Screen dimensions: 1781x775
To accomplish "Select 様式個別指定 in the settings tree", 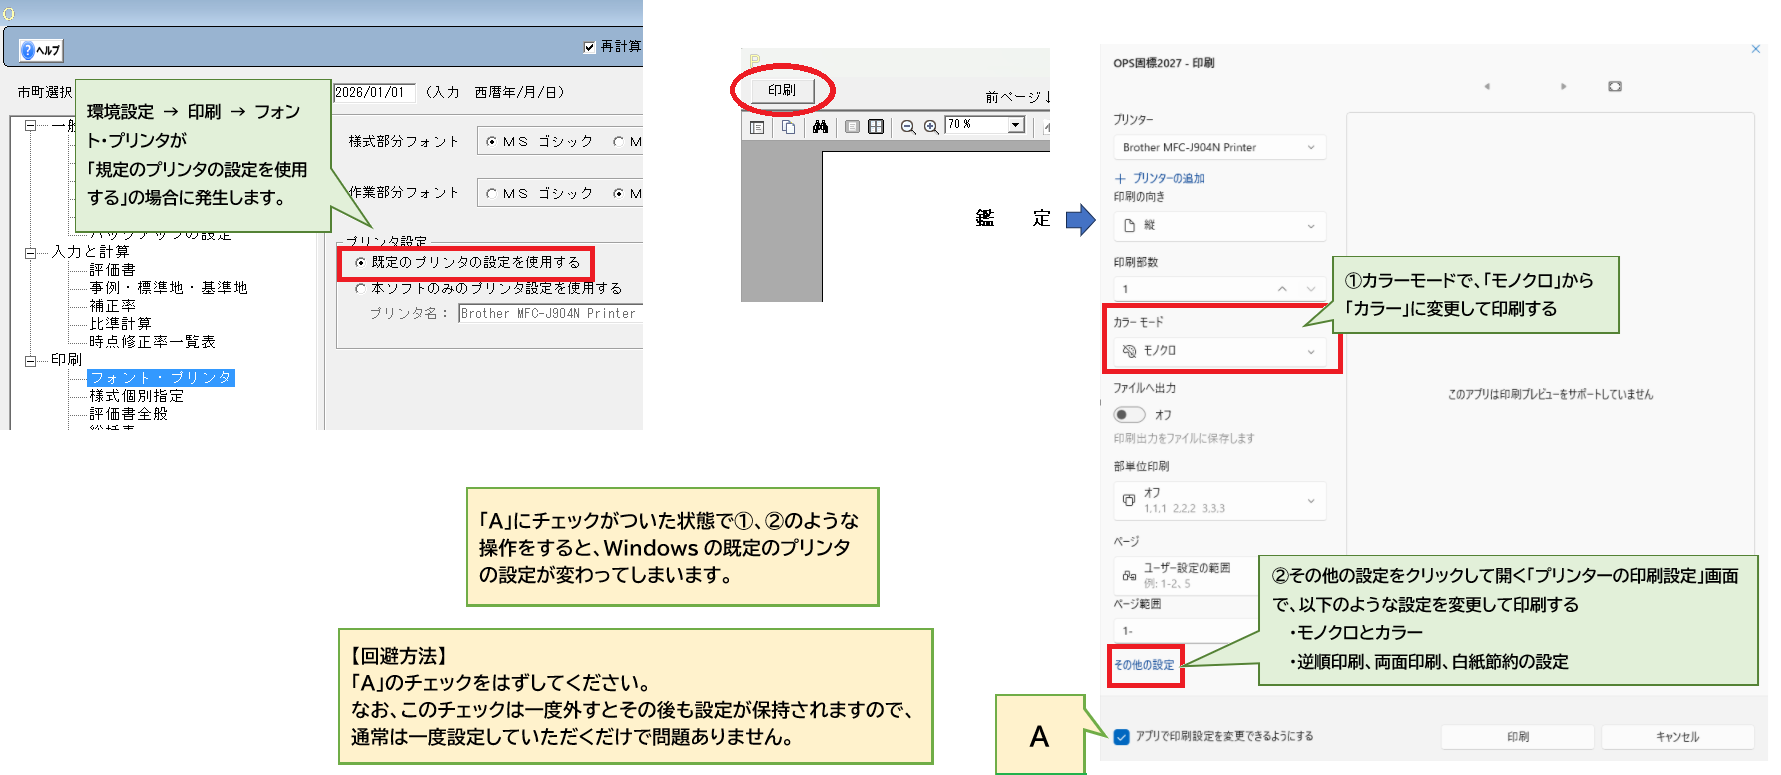I will point(136,396).
